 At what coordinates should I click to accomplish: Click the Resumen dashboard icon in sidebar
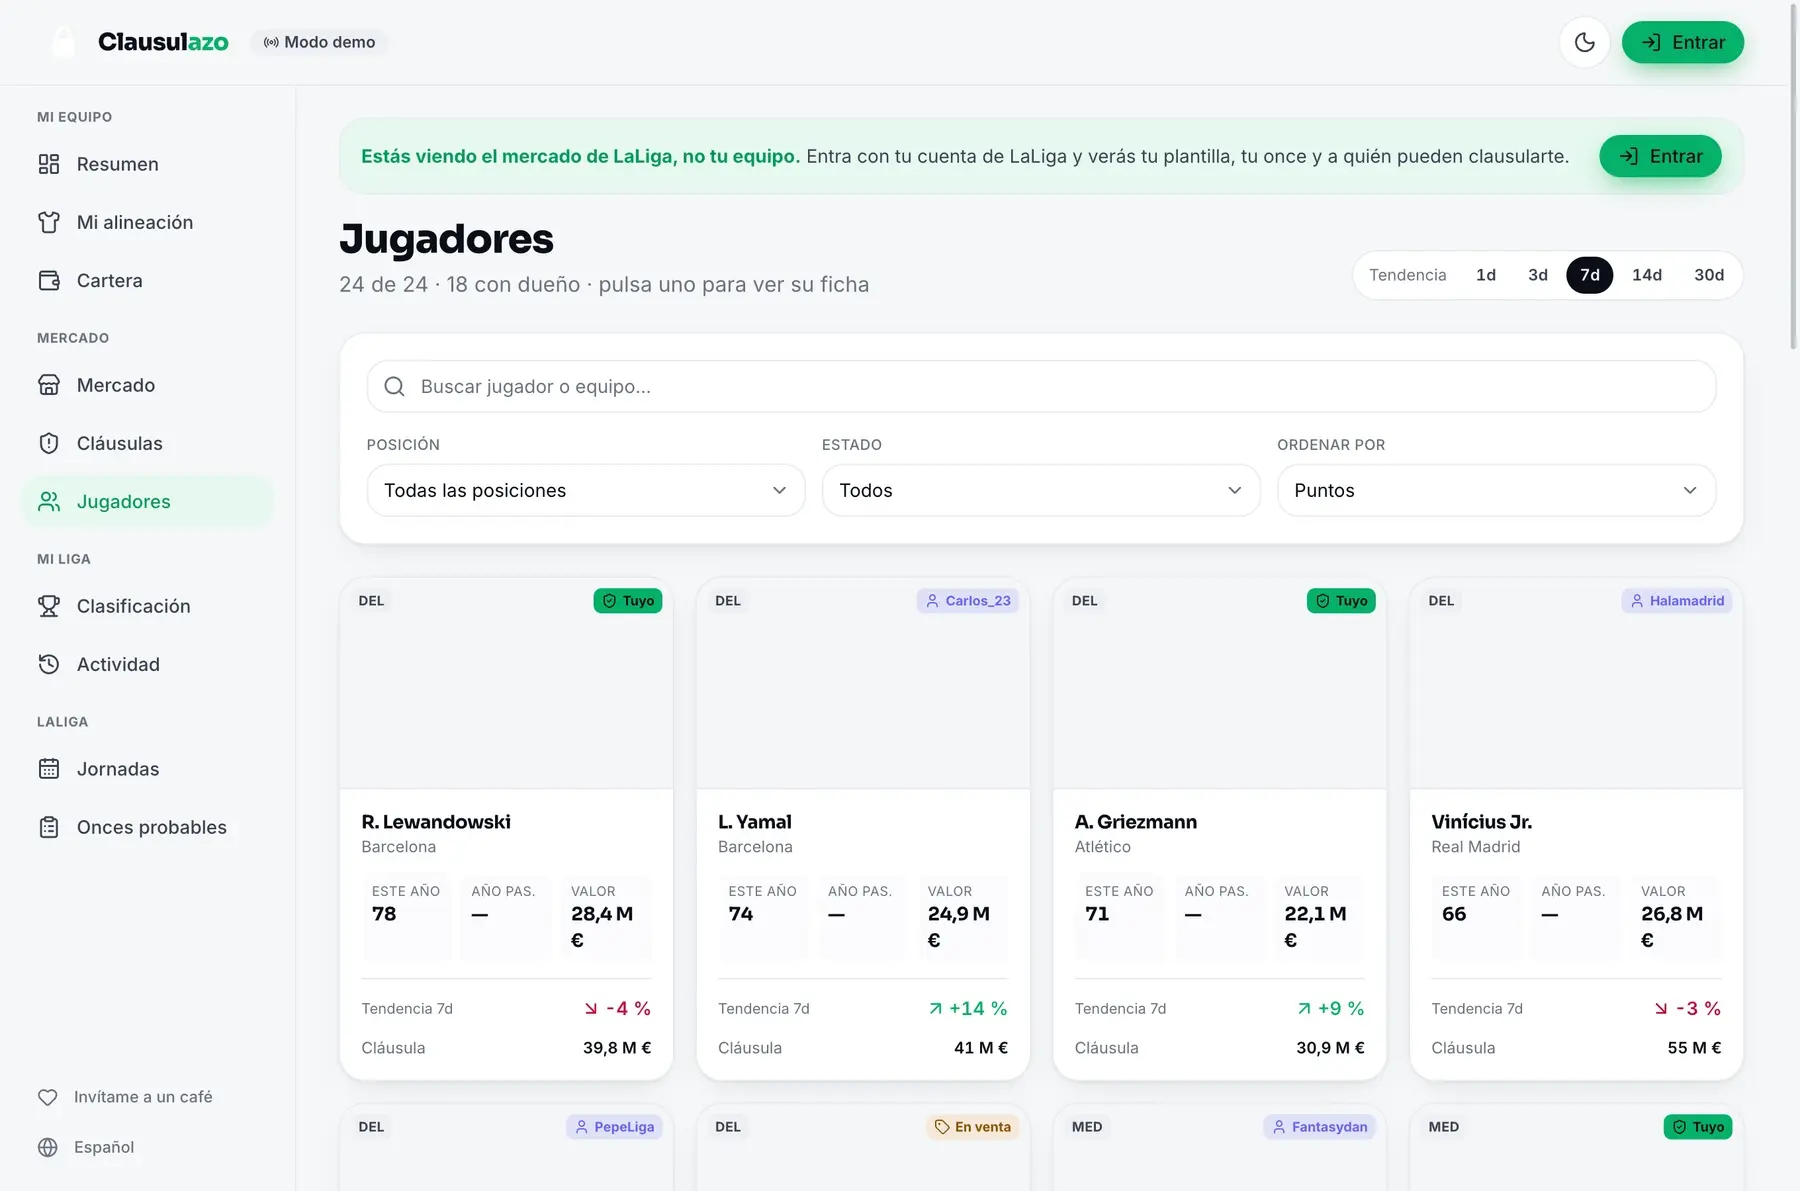coord(49,164)
